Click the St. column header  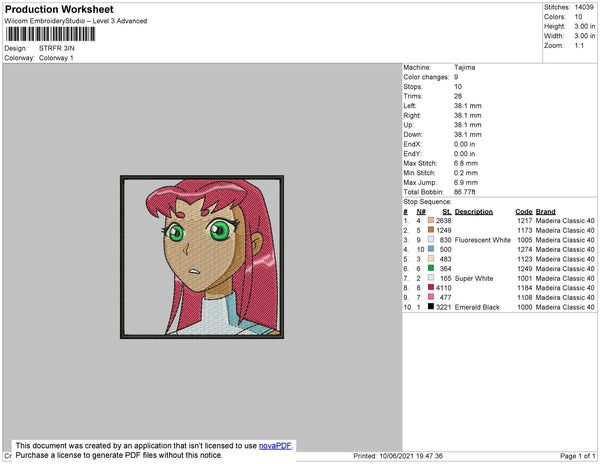[x=447, y=212]
